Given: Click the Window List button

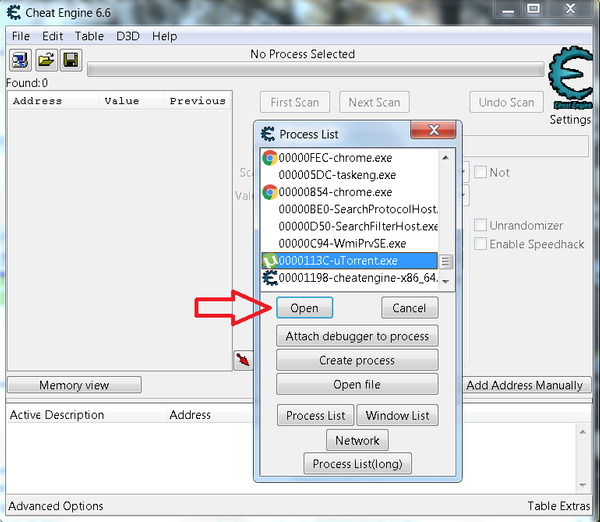Looking at the screenshot, I should click(x=398, y=415).
